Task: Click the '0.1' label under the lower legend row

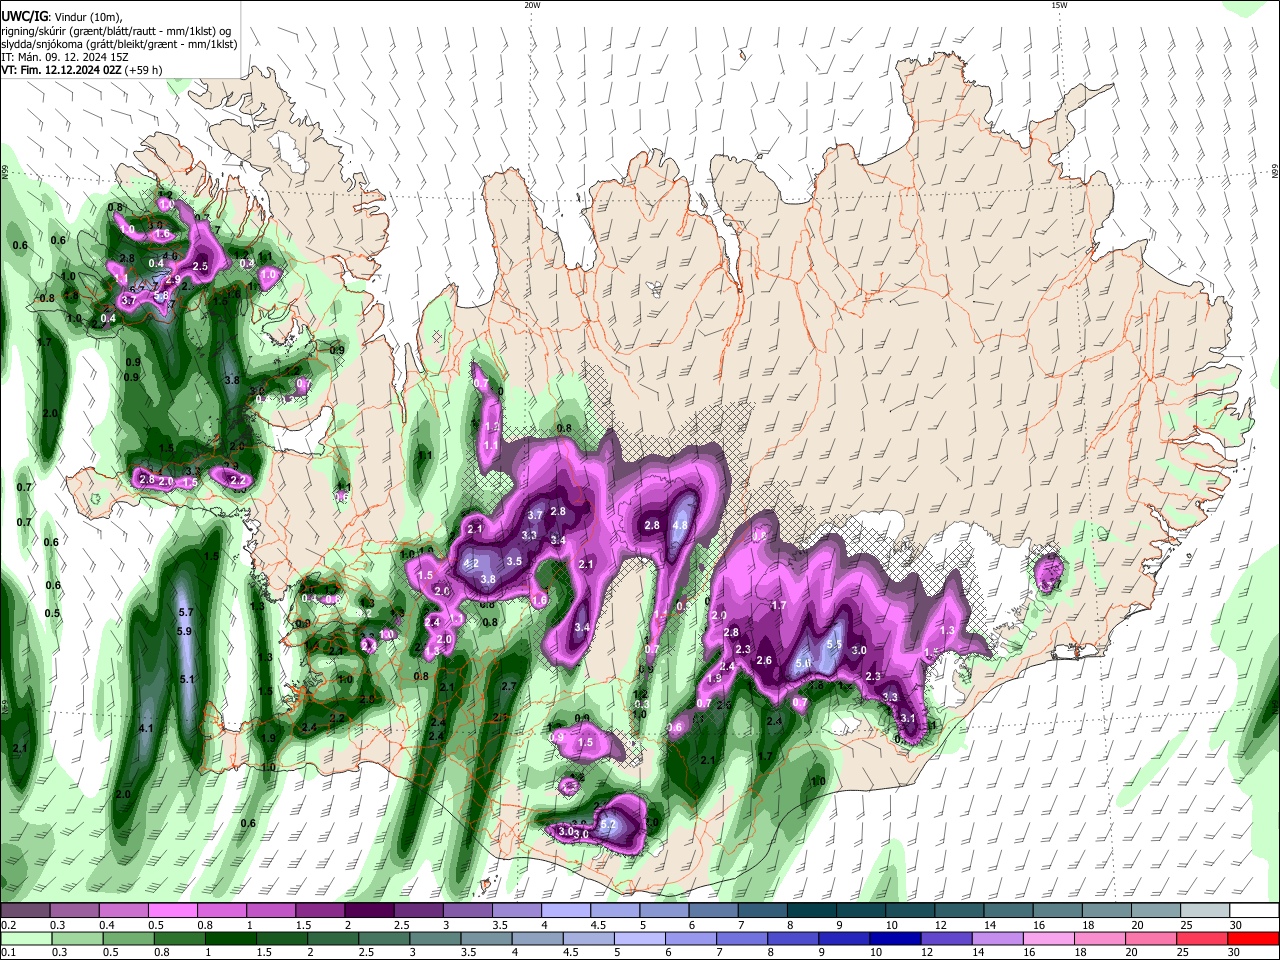Action: pyautogui.click(x=8, y=952)
